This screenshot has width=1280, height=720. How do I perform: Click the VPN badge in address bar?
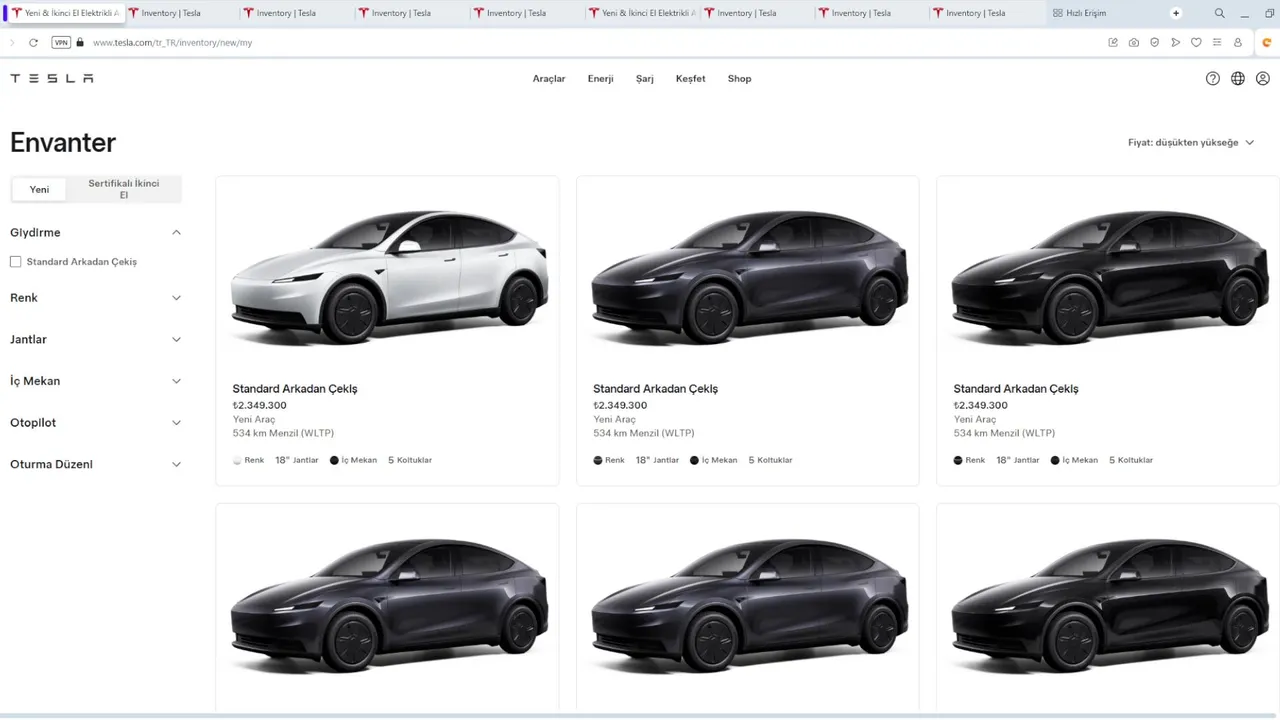click(x=61, y=43)
